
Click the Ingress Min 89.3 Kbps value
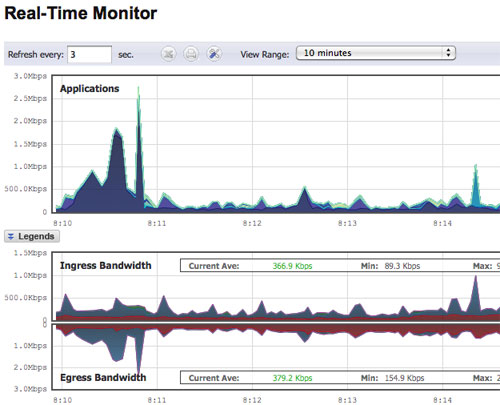(402, 266)
